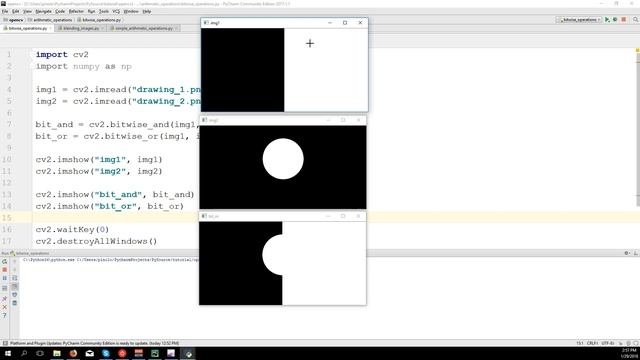Close the Run tab with the red X
The height and width of the screenshot is (360, 640).
click(4, 307)
